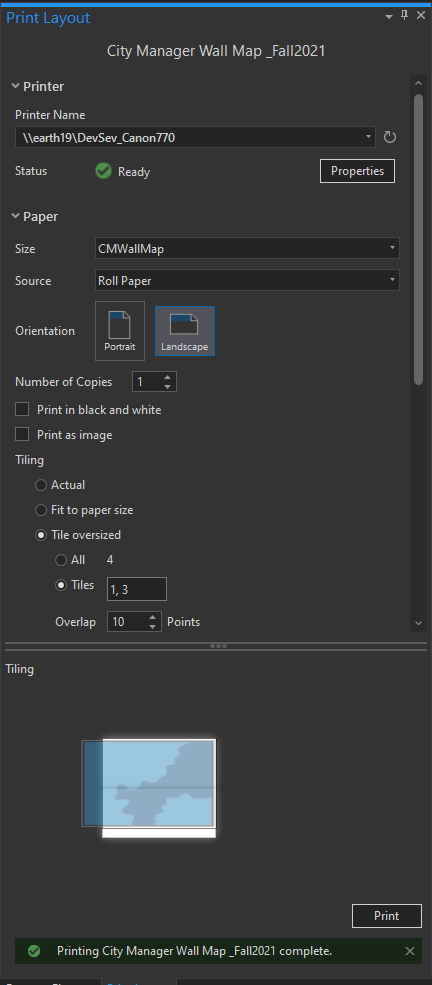Viewport: 432px width, 985px height.
Task: Click the green Ready status icon
Action: (104, 171)
